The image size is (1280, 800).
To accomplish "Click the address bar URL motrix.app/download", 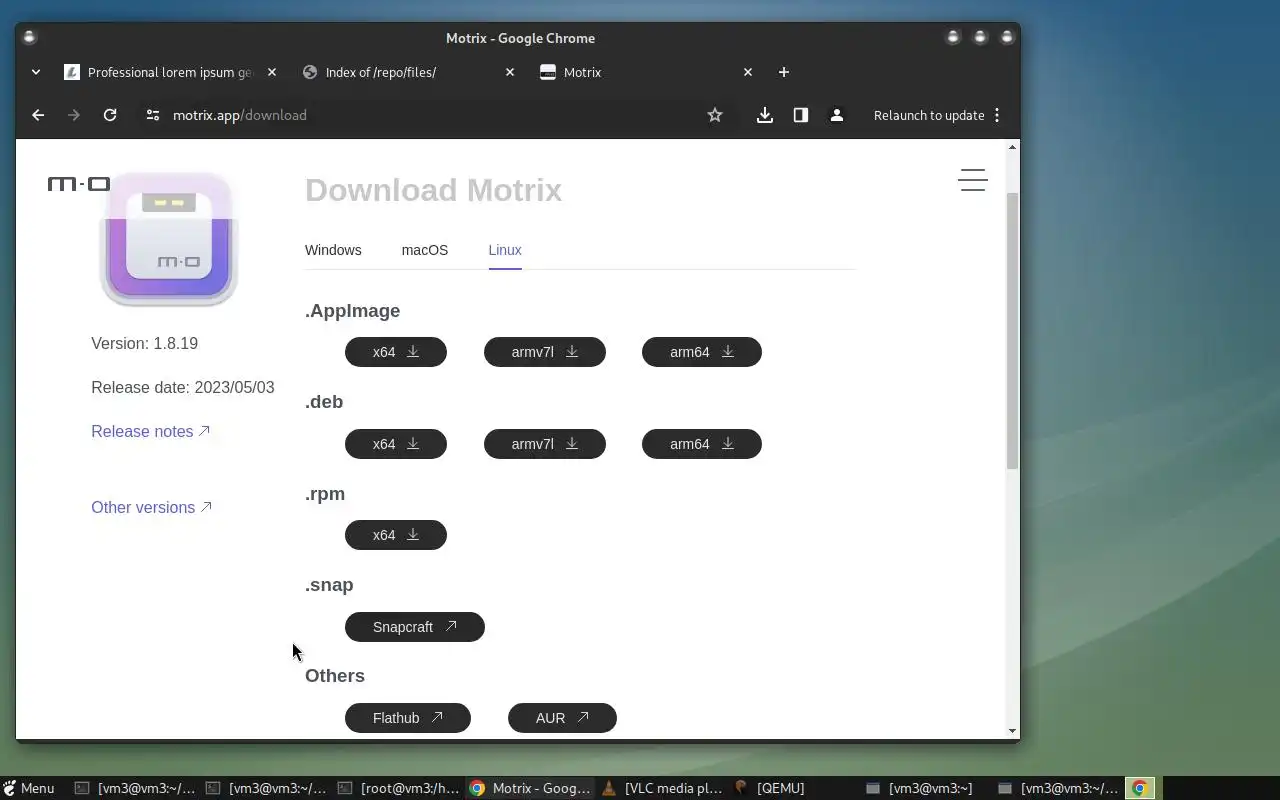I will click(240, 115).
